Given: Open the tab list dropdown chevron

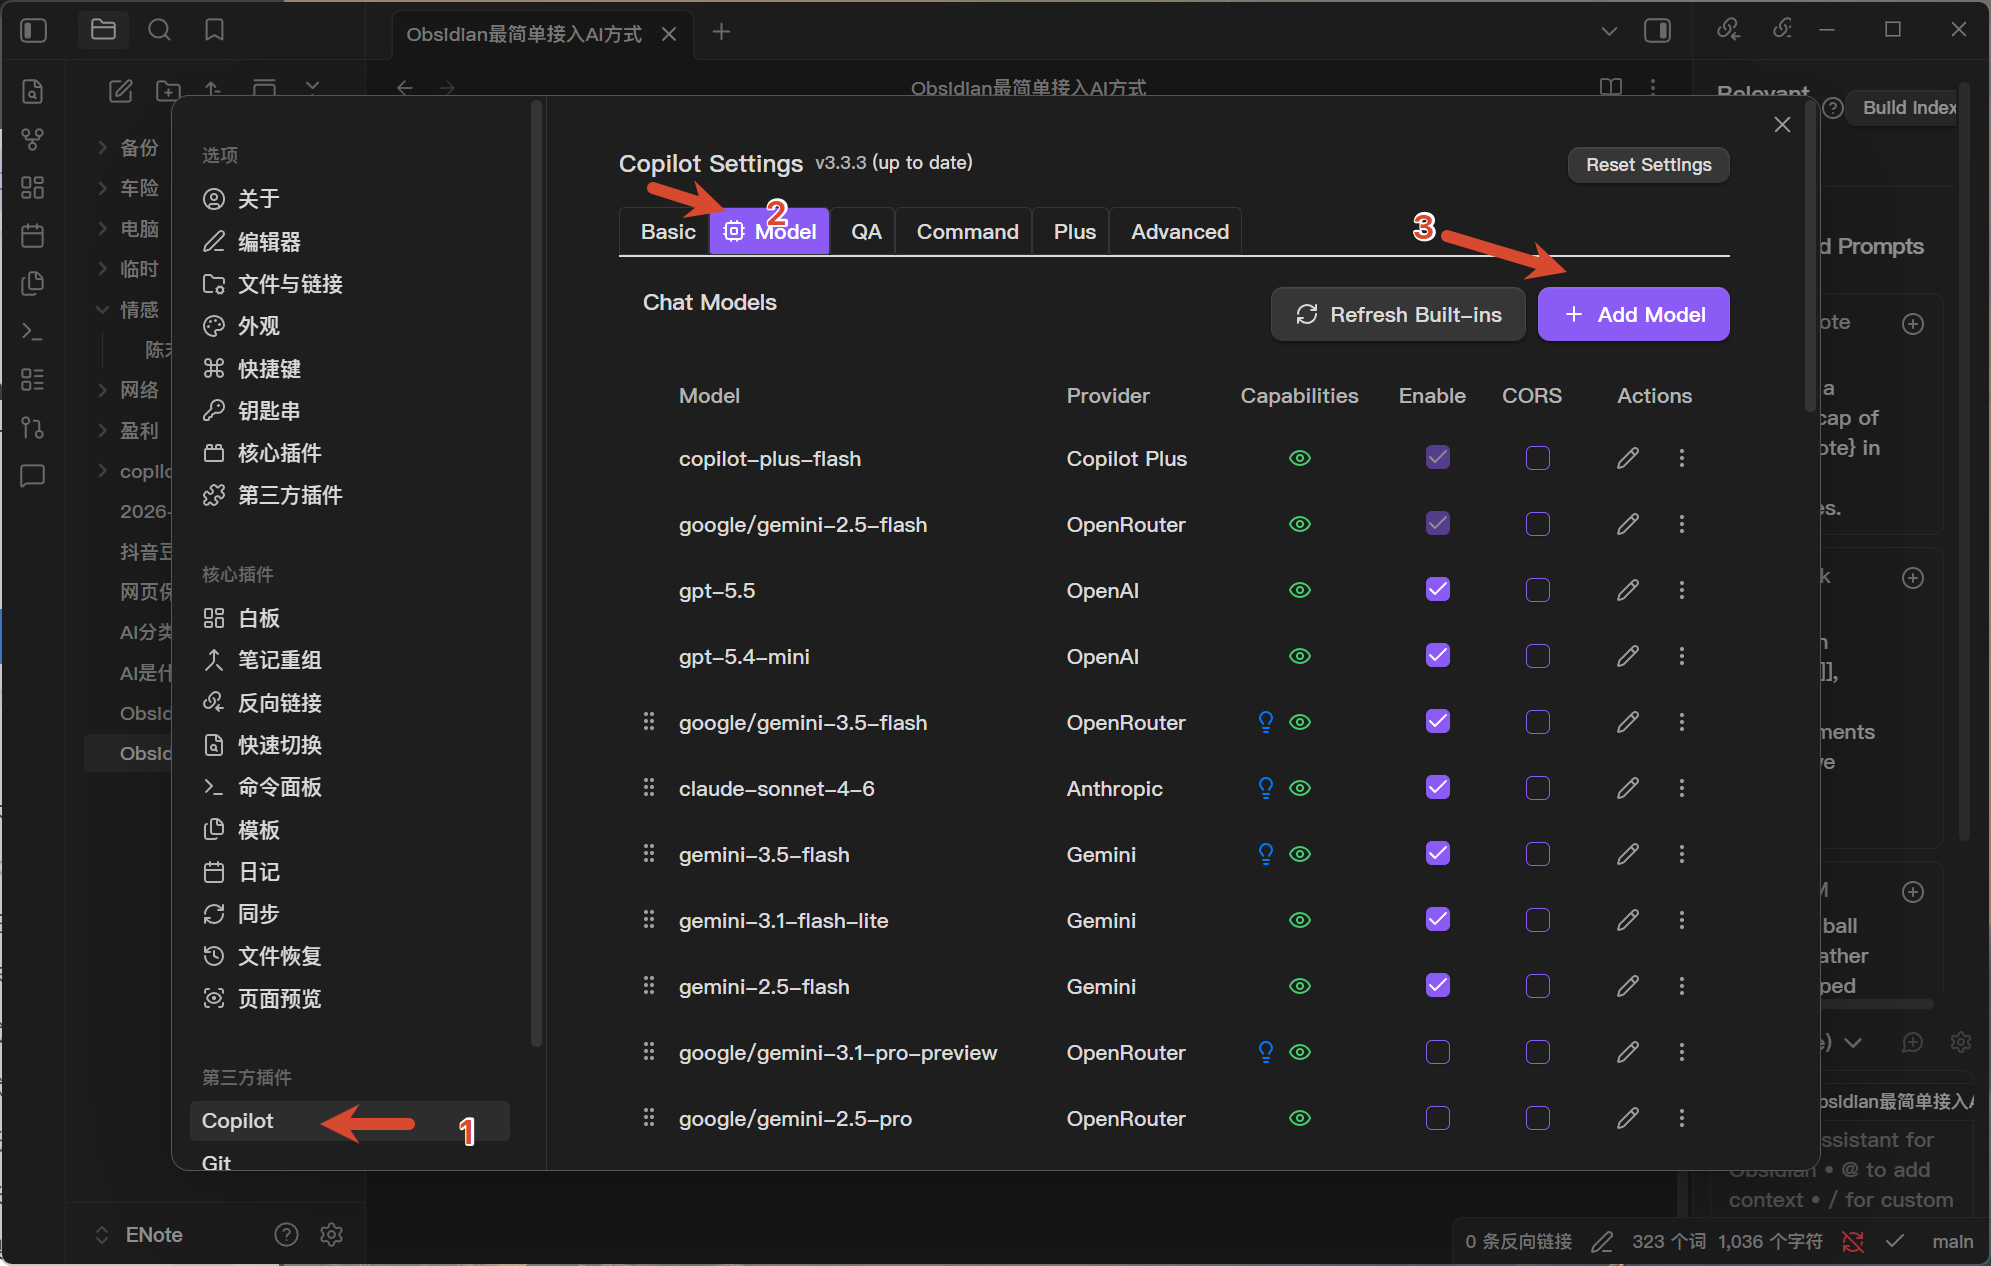Looking at the screenshot, I should (x=1609, y=31).
